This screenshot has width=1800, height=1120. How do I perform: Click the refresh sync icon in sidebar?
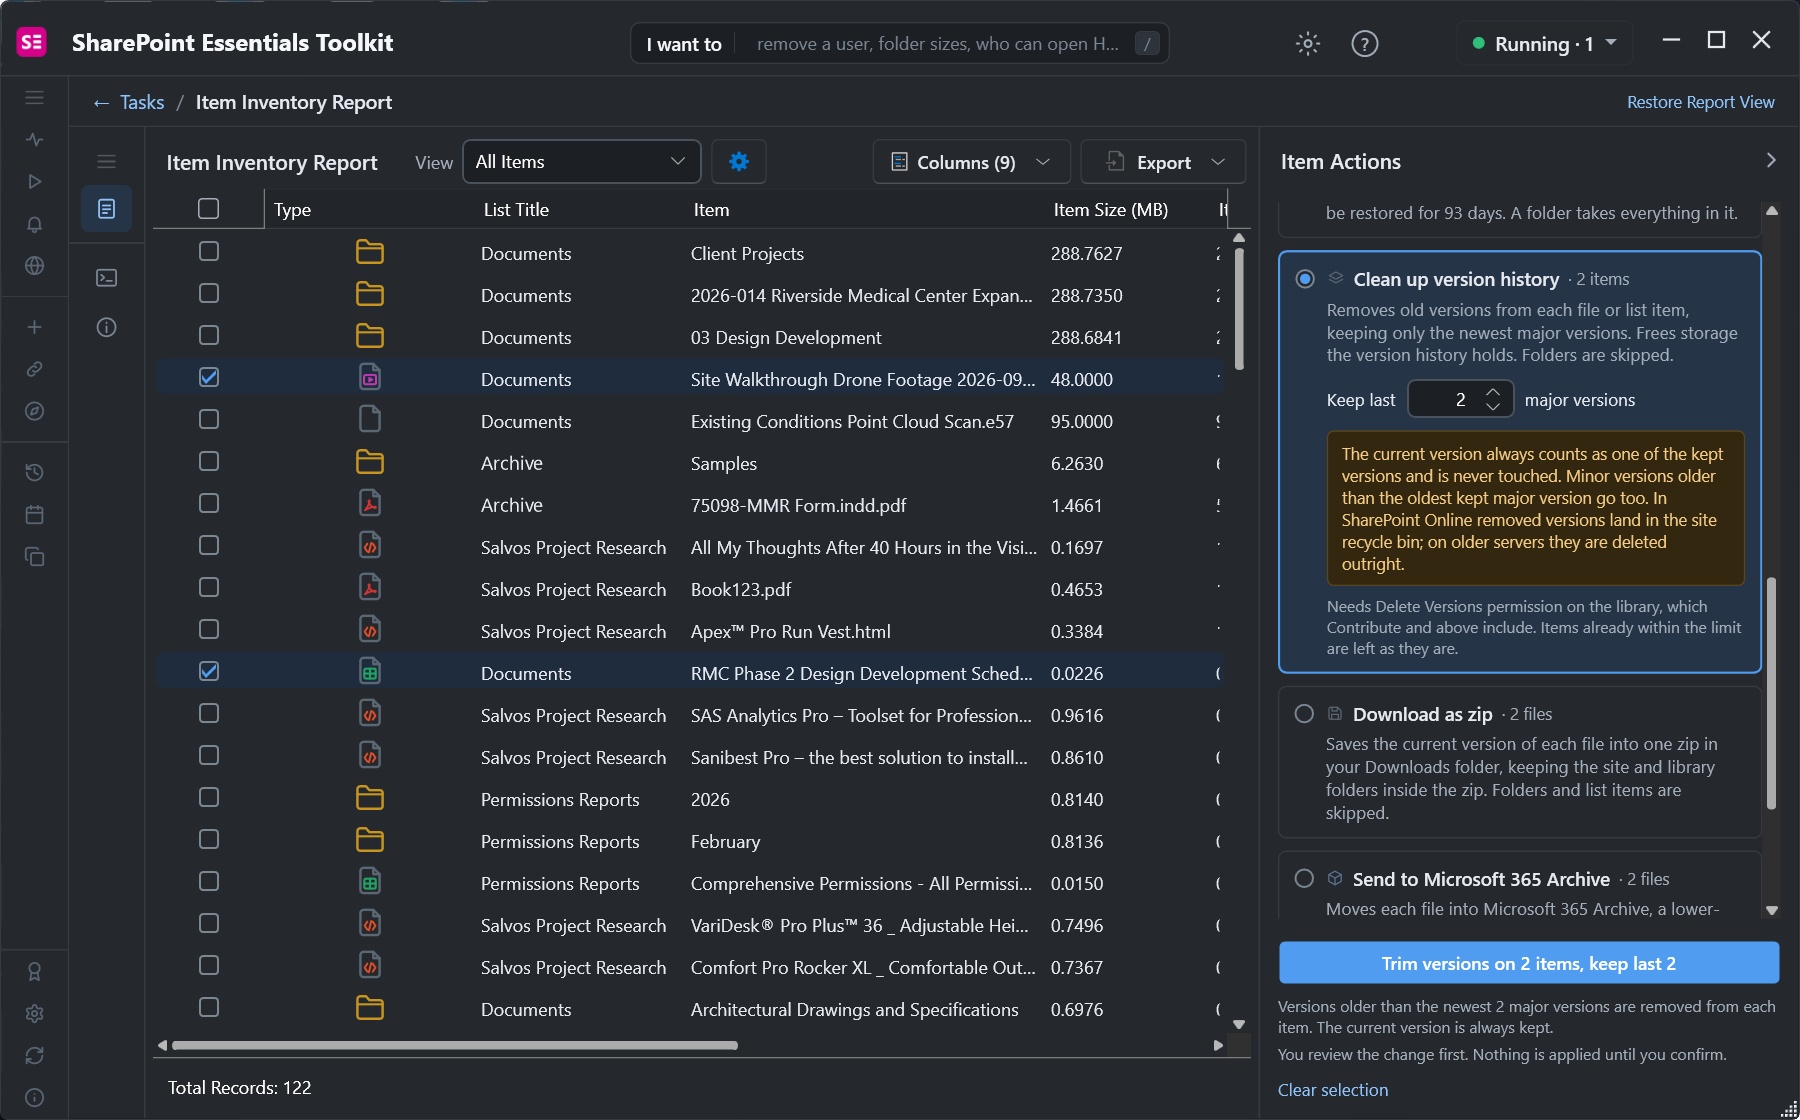[x=35, y=1055]
